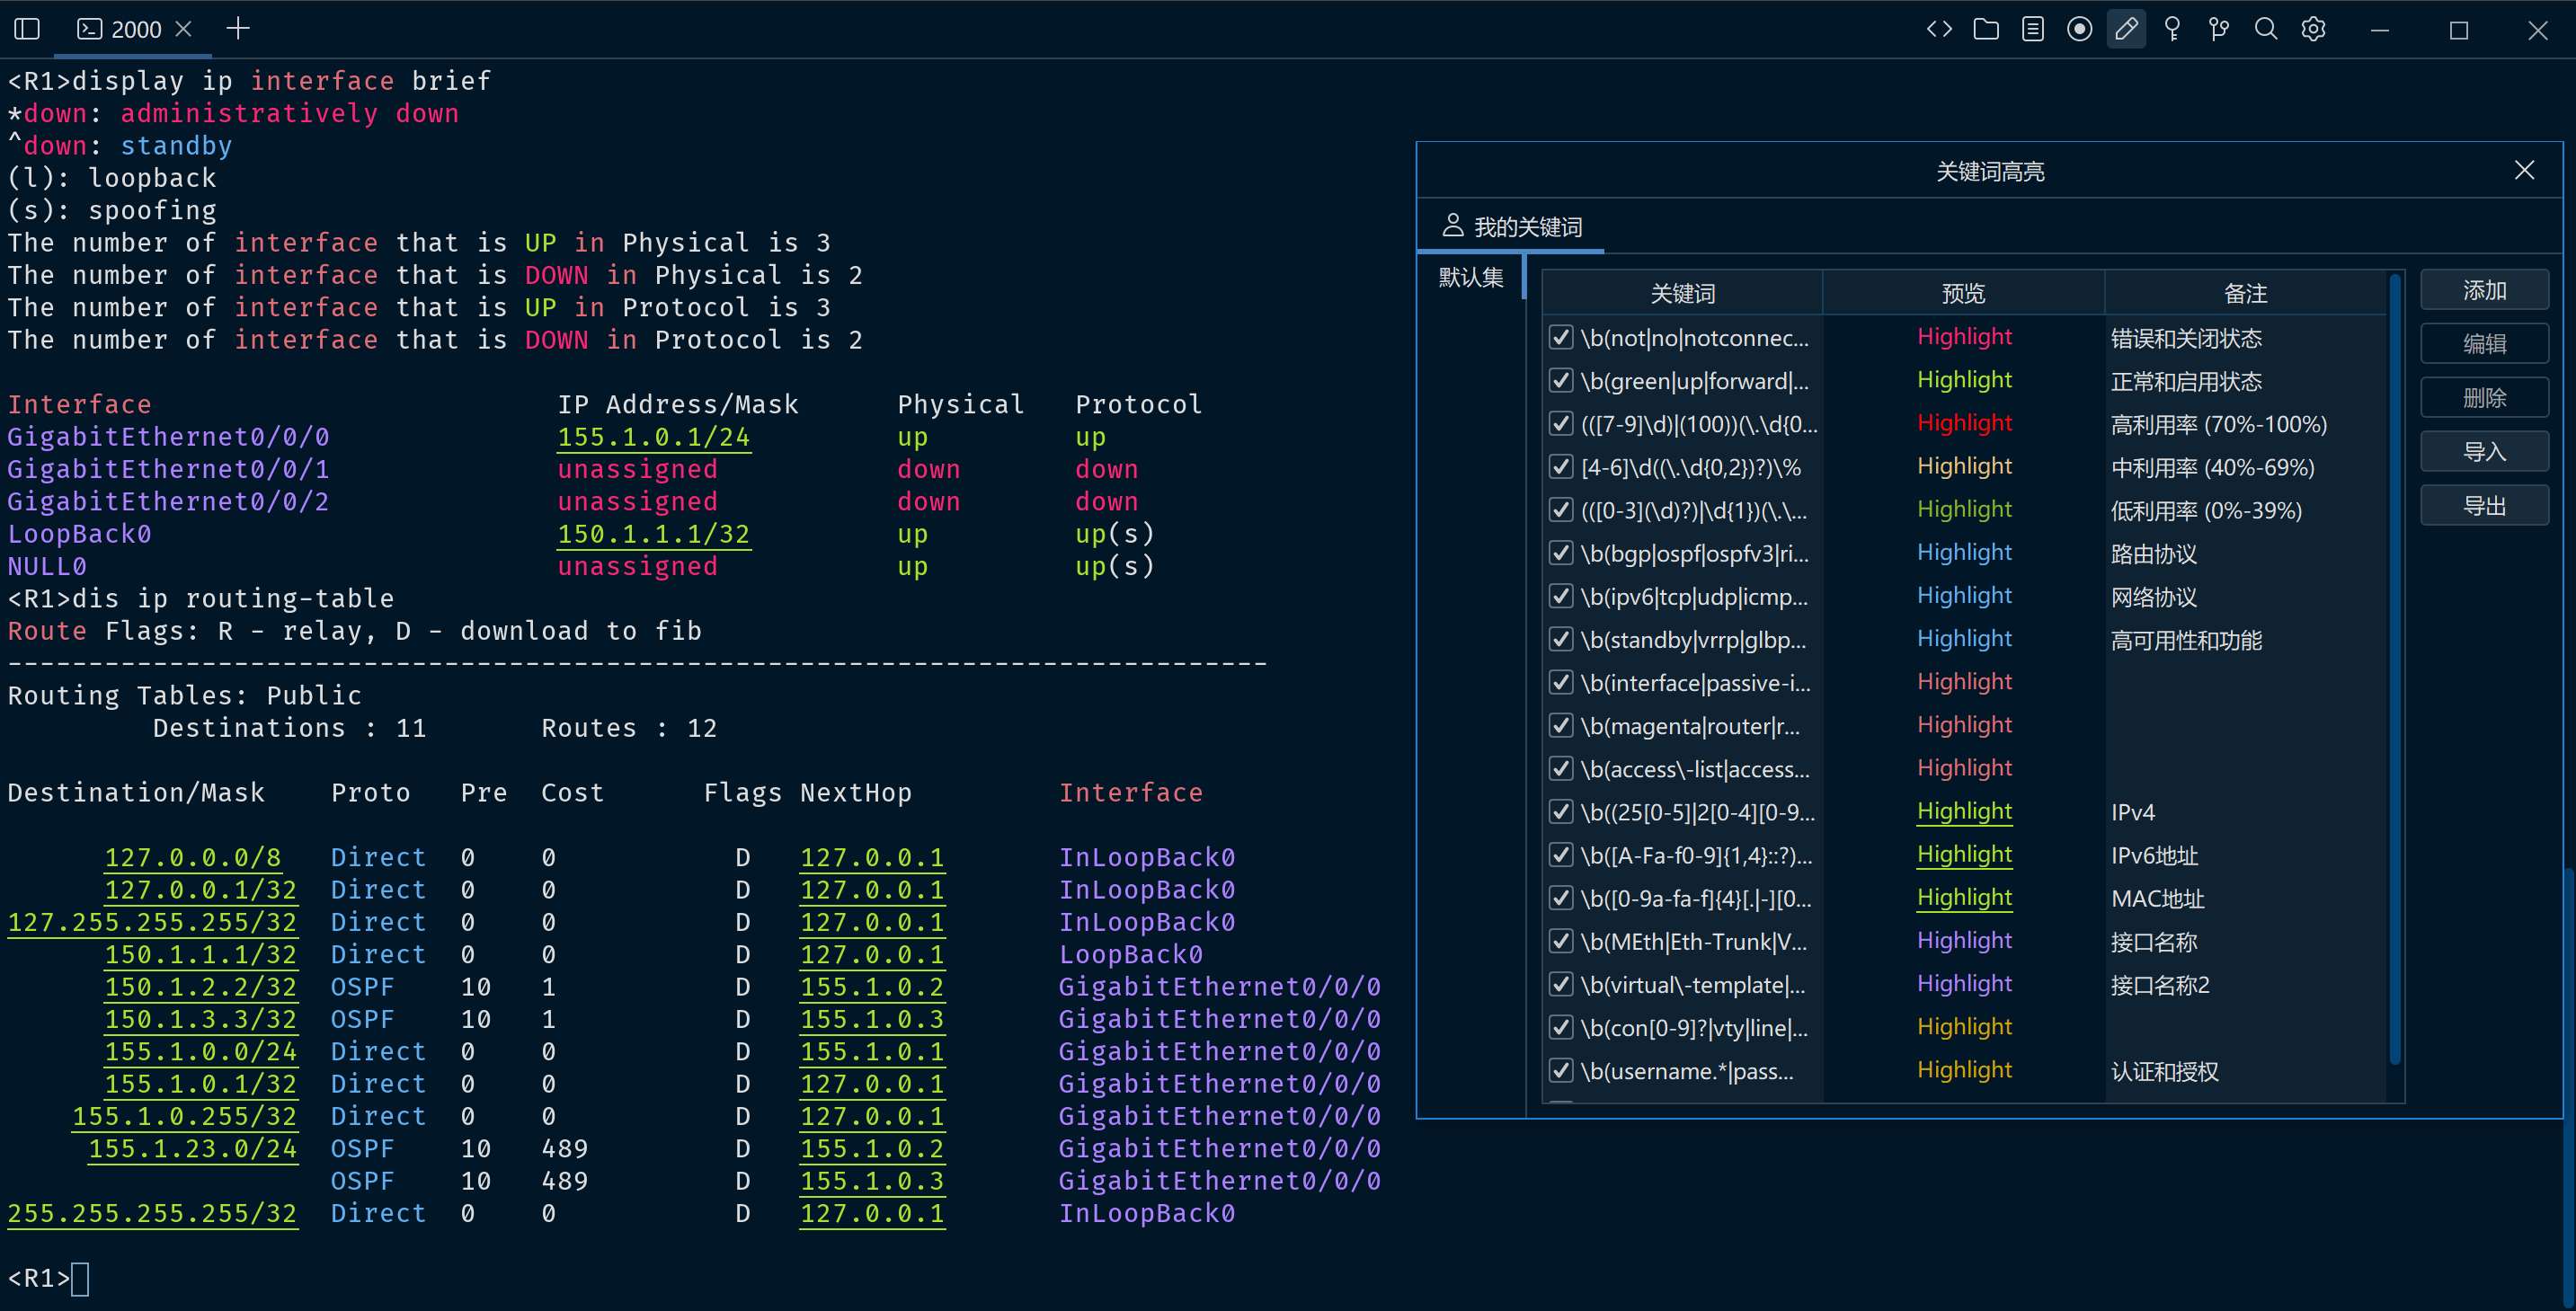This screenshot has height=1311, width=2576.
Task: Toggle the sidebar panel icon
Action: pos(27,29)
